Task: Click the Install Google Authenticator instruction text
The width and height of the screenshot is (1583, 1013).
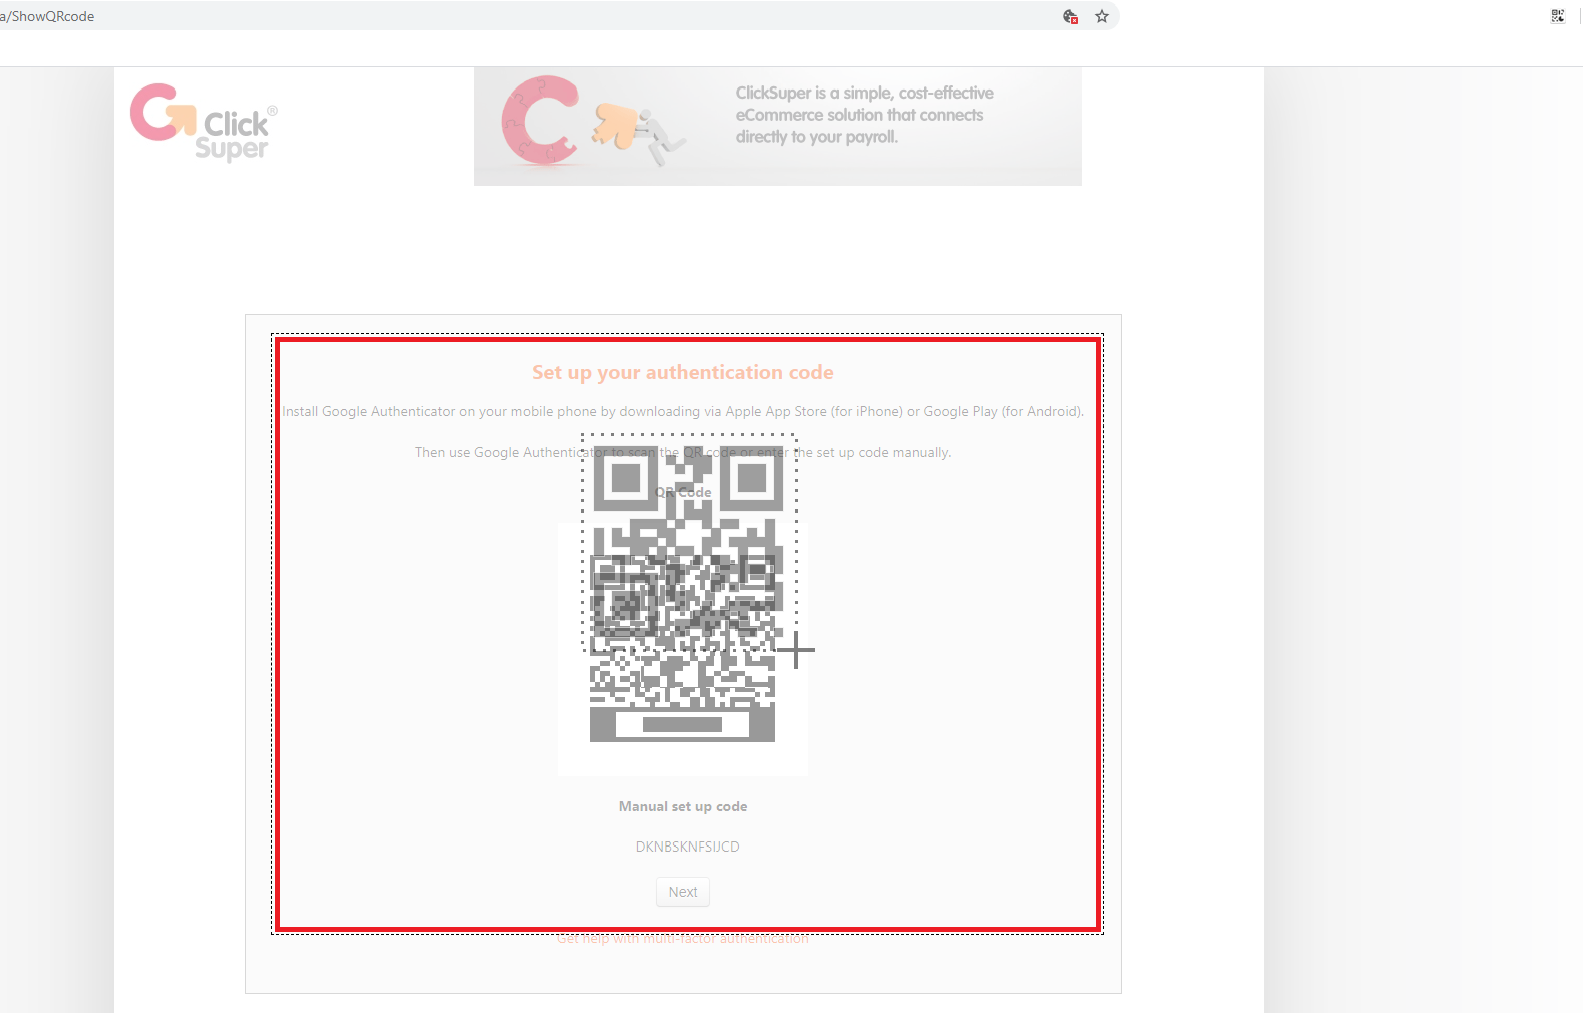Action: [683, 411]
